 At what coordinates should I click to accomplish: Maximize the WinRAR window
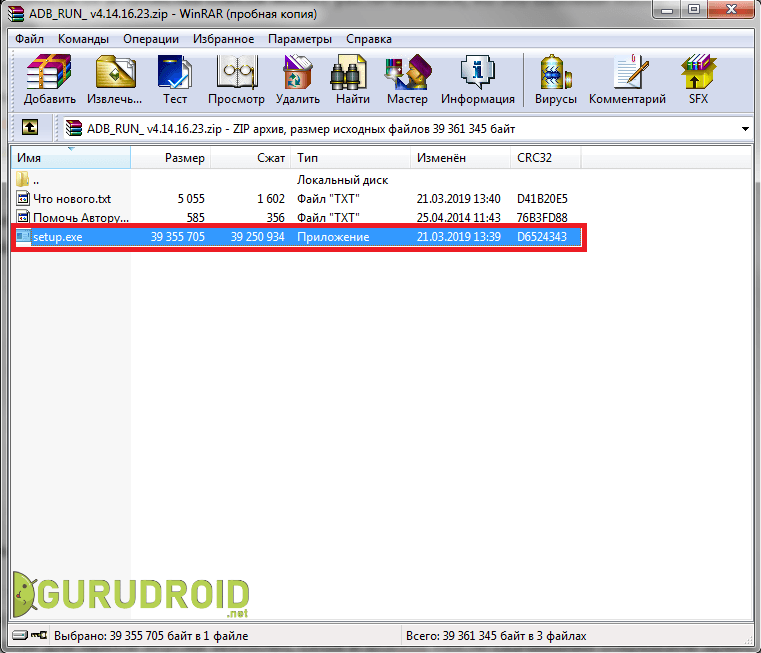(695, 10)
